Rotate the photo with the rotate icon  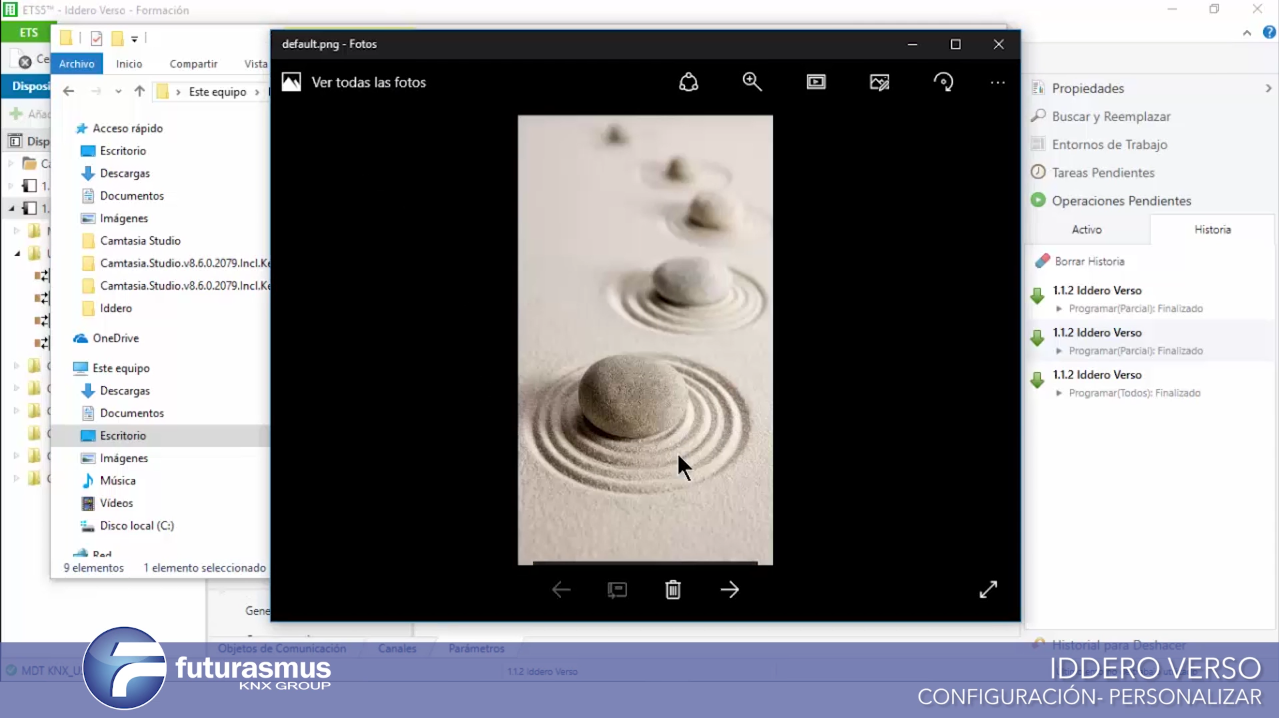coord(943,82)
